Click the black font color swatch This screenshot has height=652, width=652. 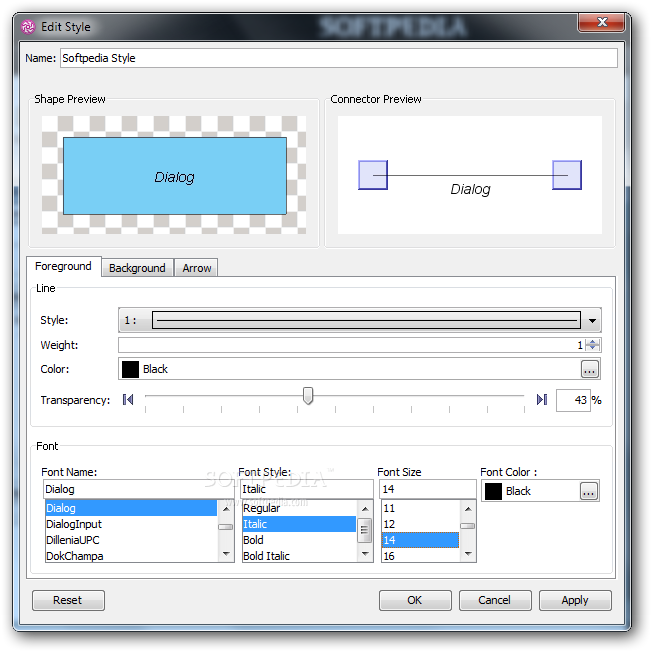tap(493, 491)
